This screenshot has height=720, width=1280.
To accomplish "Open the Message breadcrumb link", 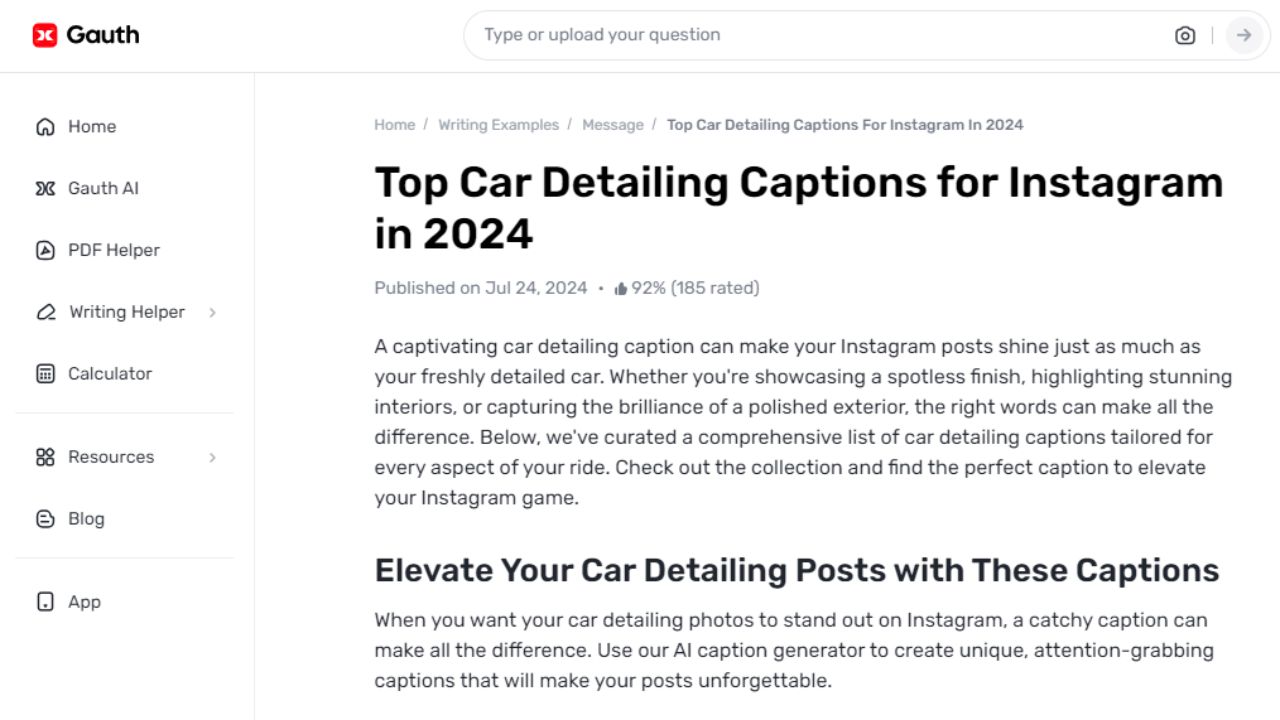I will point(613,124).
